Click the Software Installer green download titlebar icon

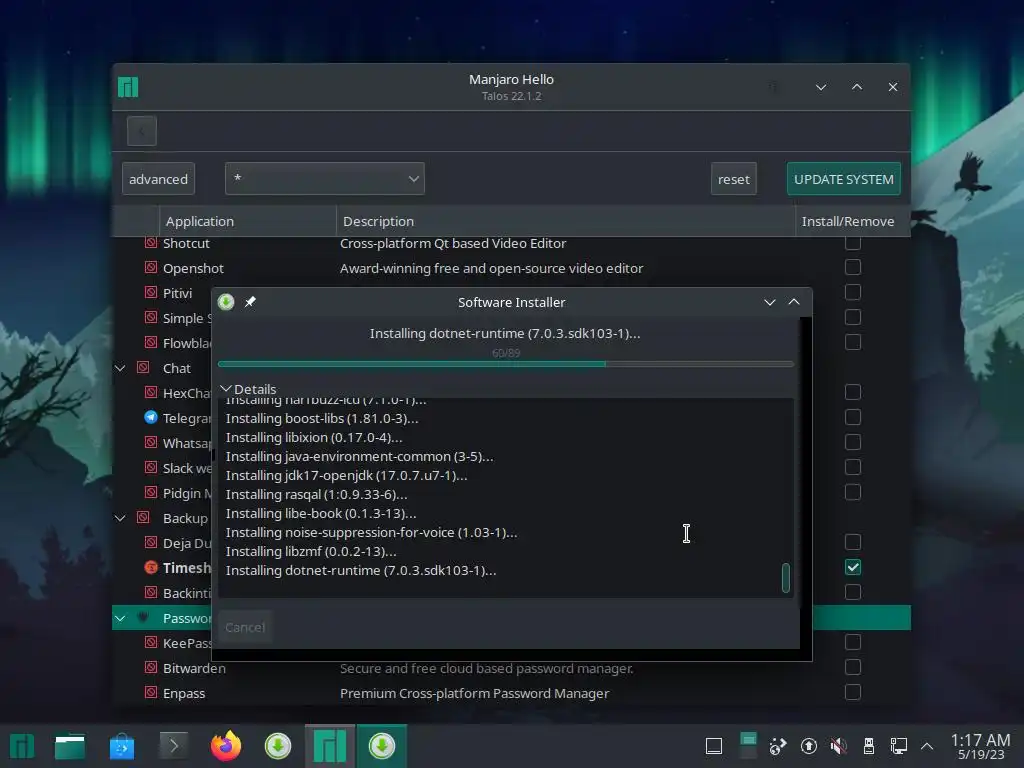point(226,302)
